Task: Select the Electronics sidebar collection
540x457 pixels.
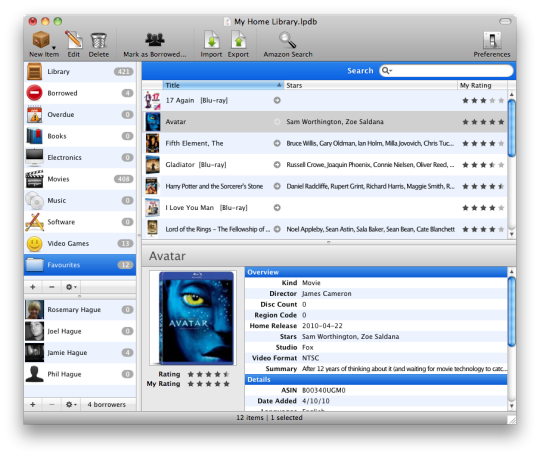Action: (x=80, y=157)
